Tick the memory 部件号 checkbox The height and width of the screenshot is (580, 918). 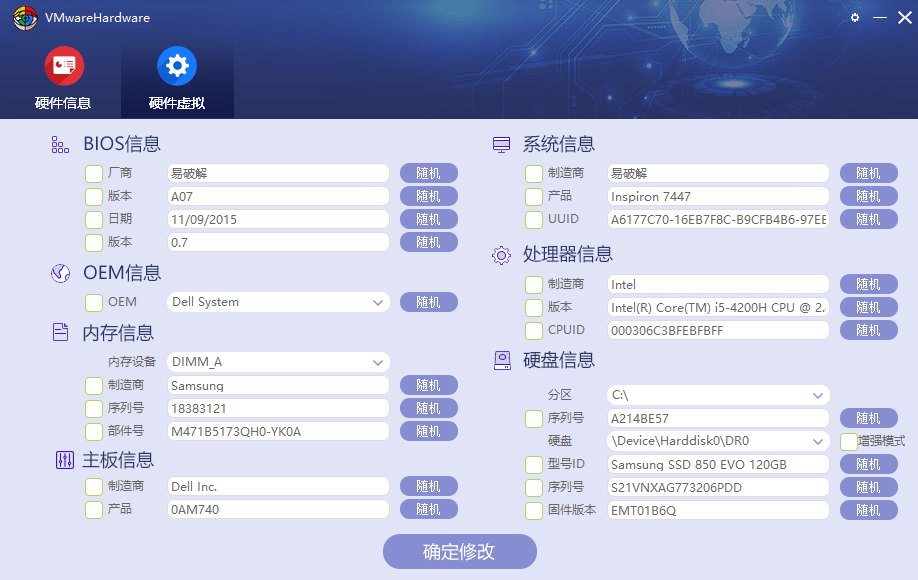94,431
